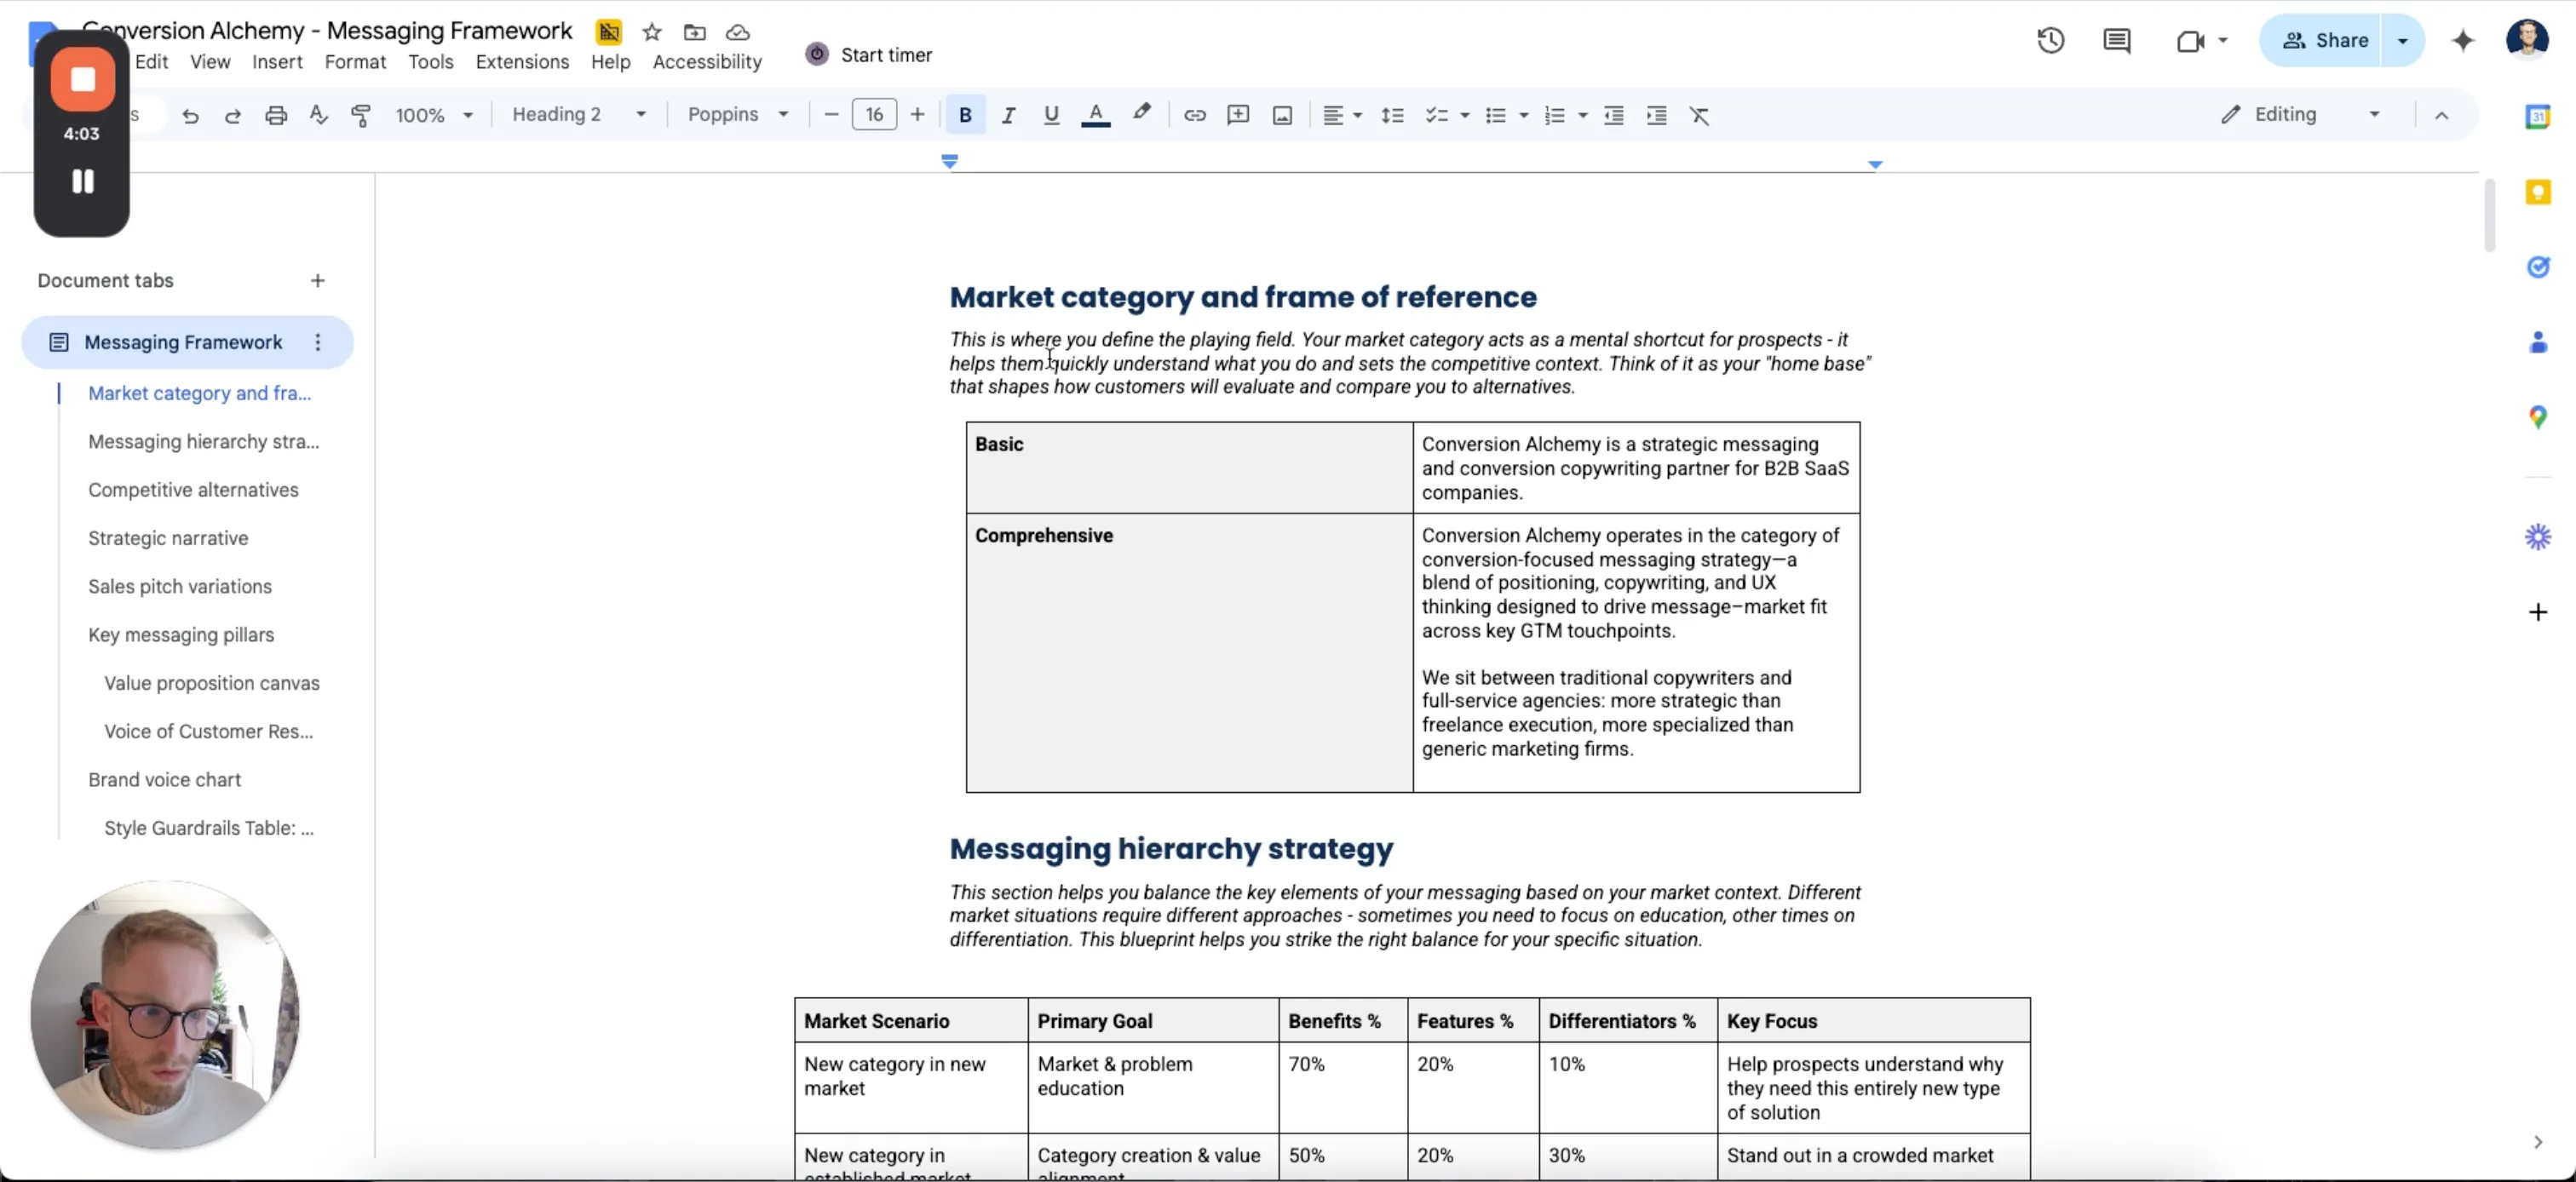Click the insert image icon

1282,115
